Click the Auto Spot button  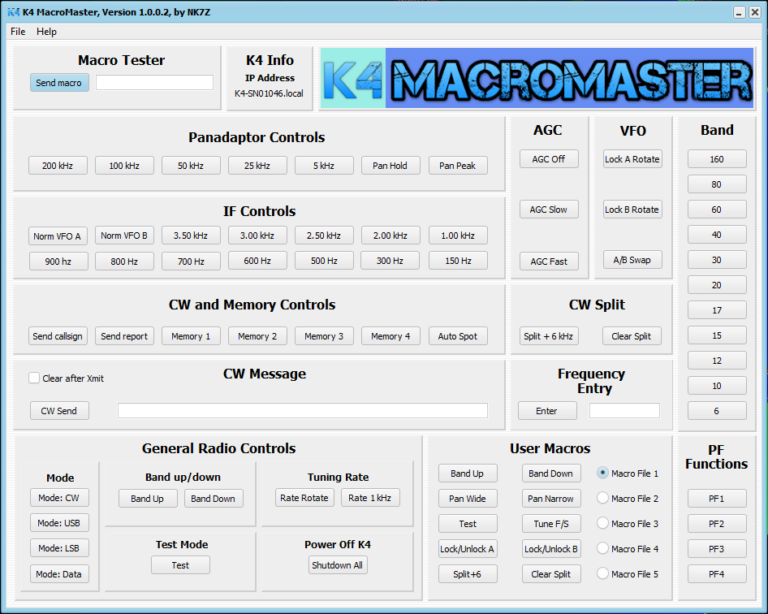coord(457,336)
